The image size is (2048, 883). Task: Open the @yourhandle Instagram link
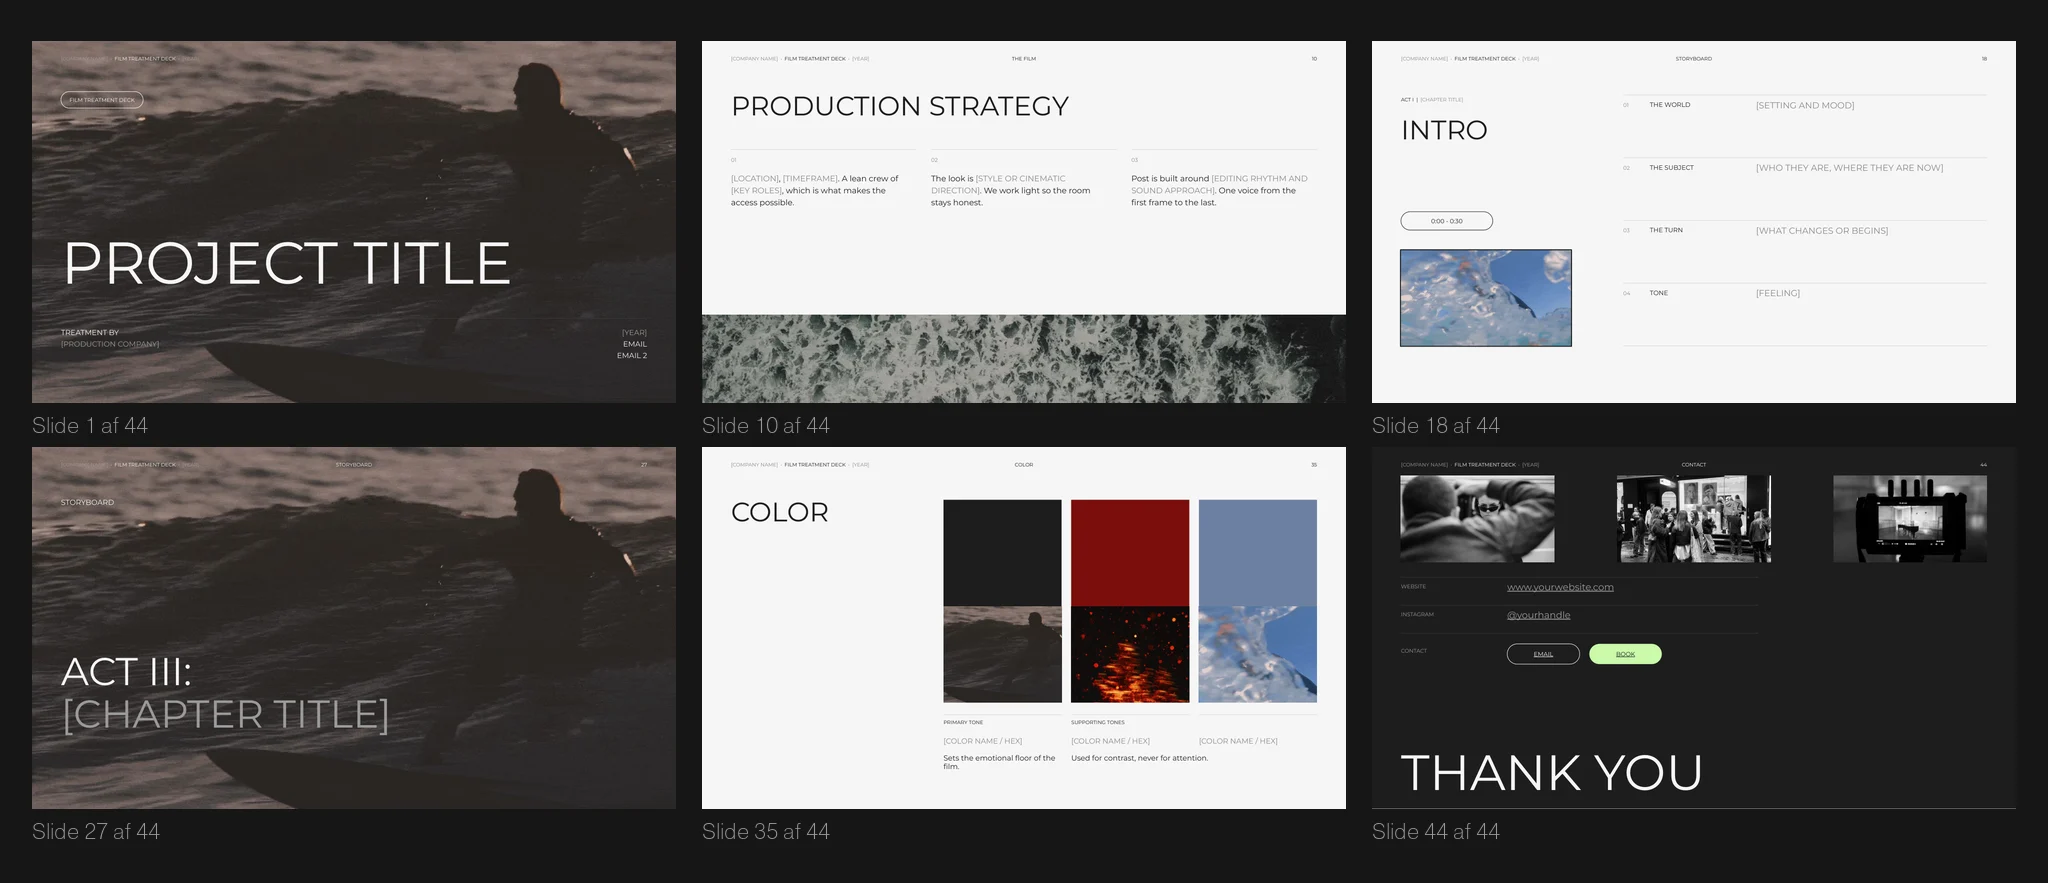click(x=1538, y=615)
